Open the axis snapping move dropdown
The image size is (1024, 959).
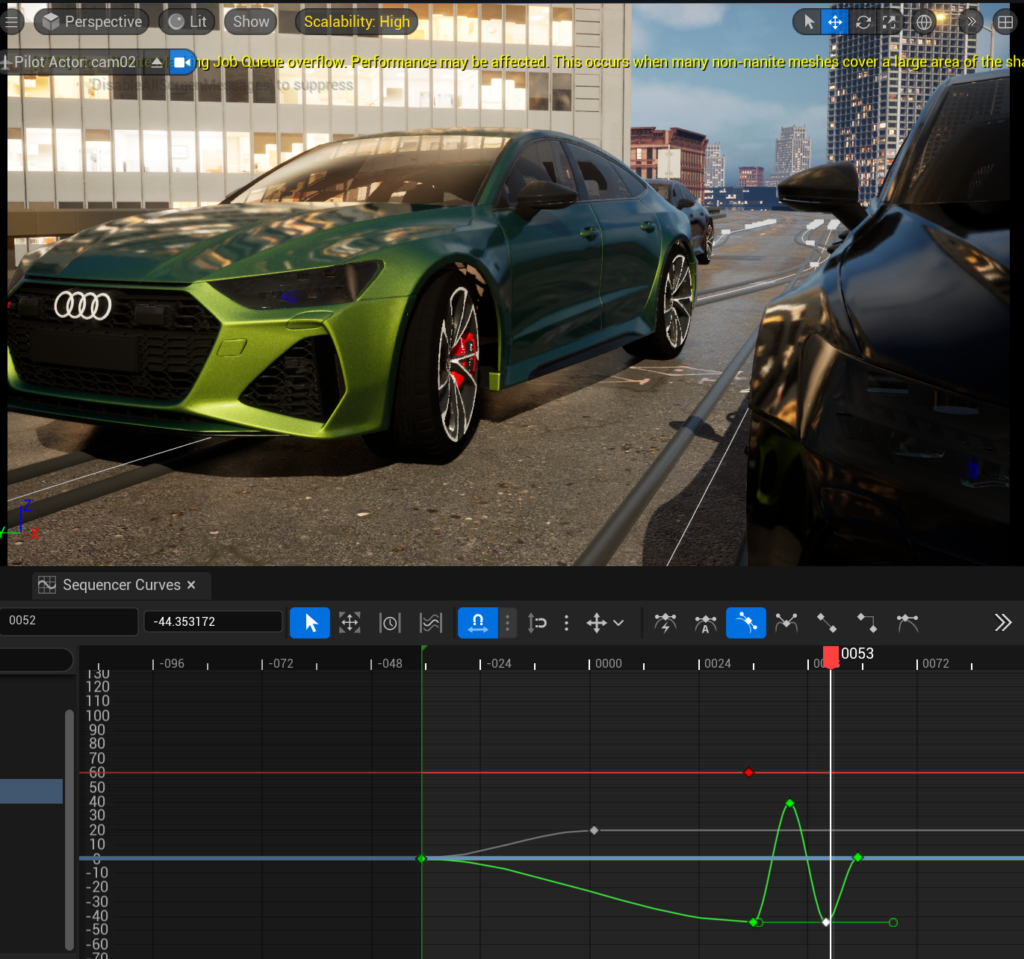(605, 623)
